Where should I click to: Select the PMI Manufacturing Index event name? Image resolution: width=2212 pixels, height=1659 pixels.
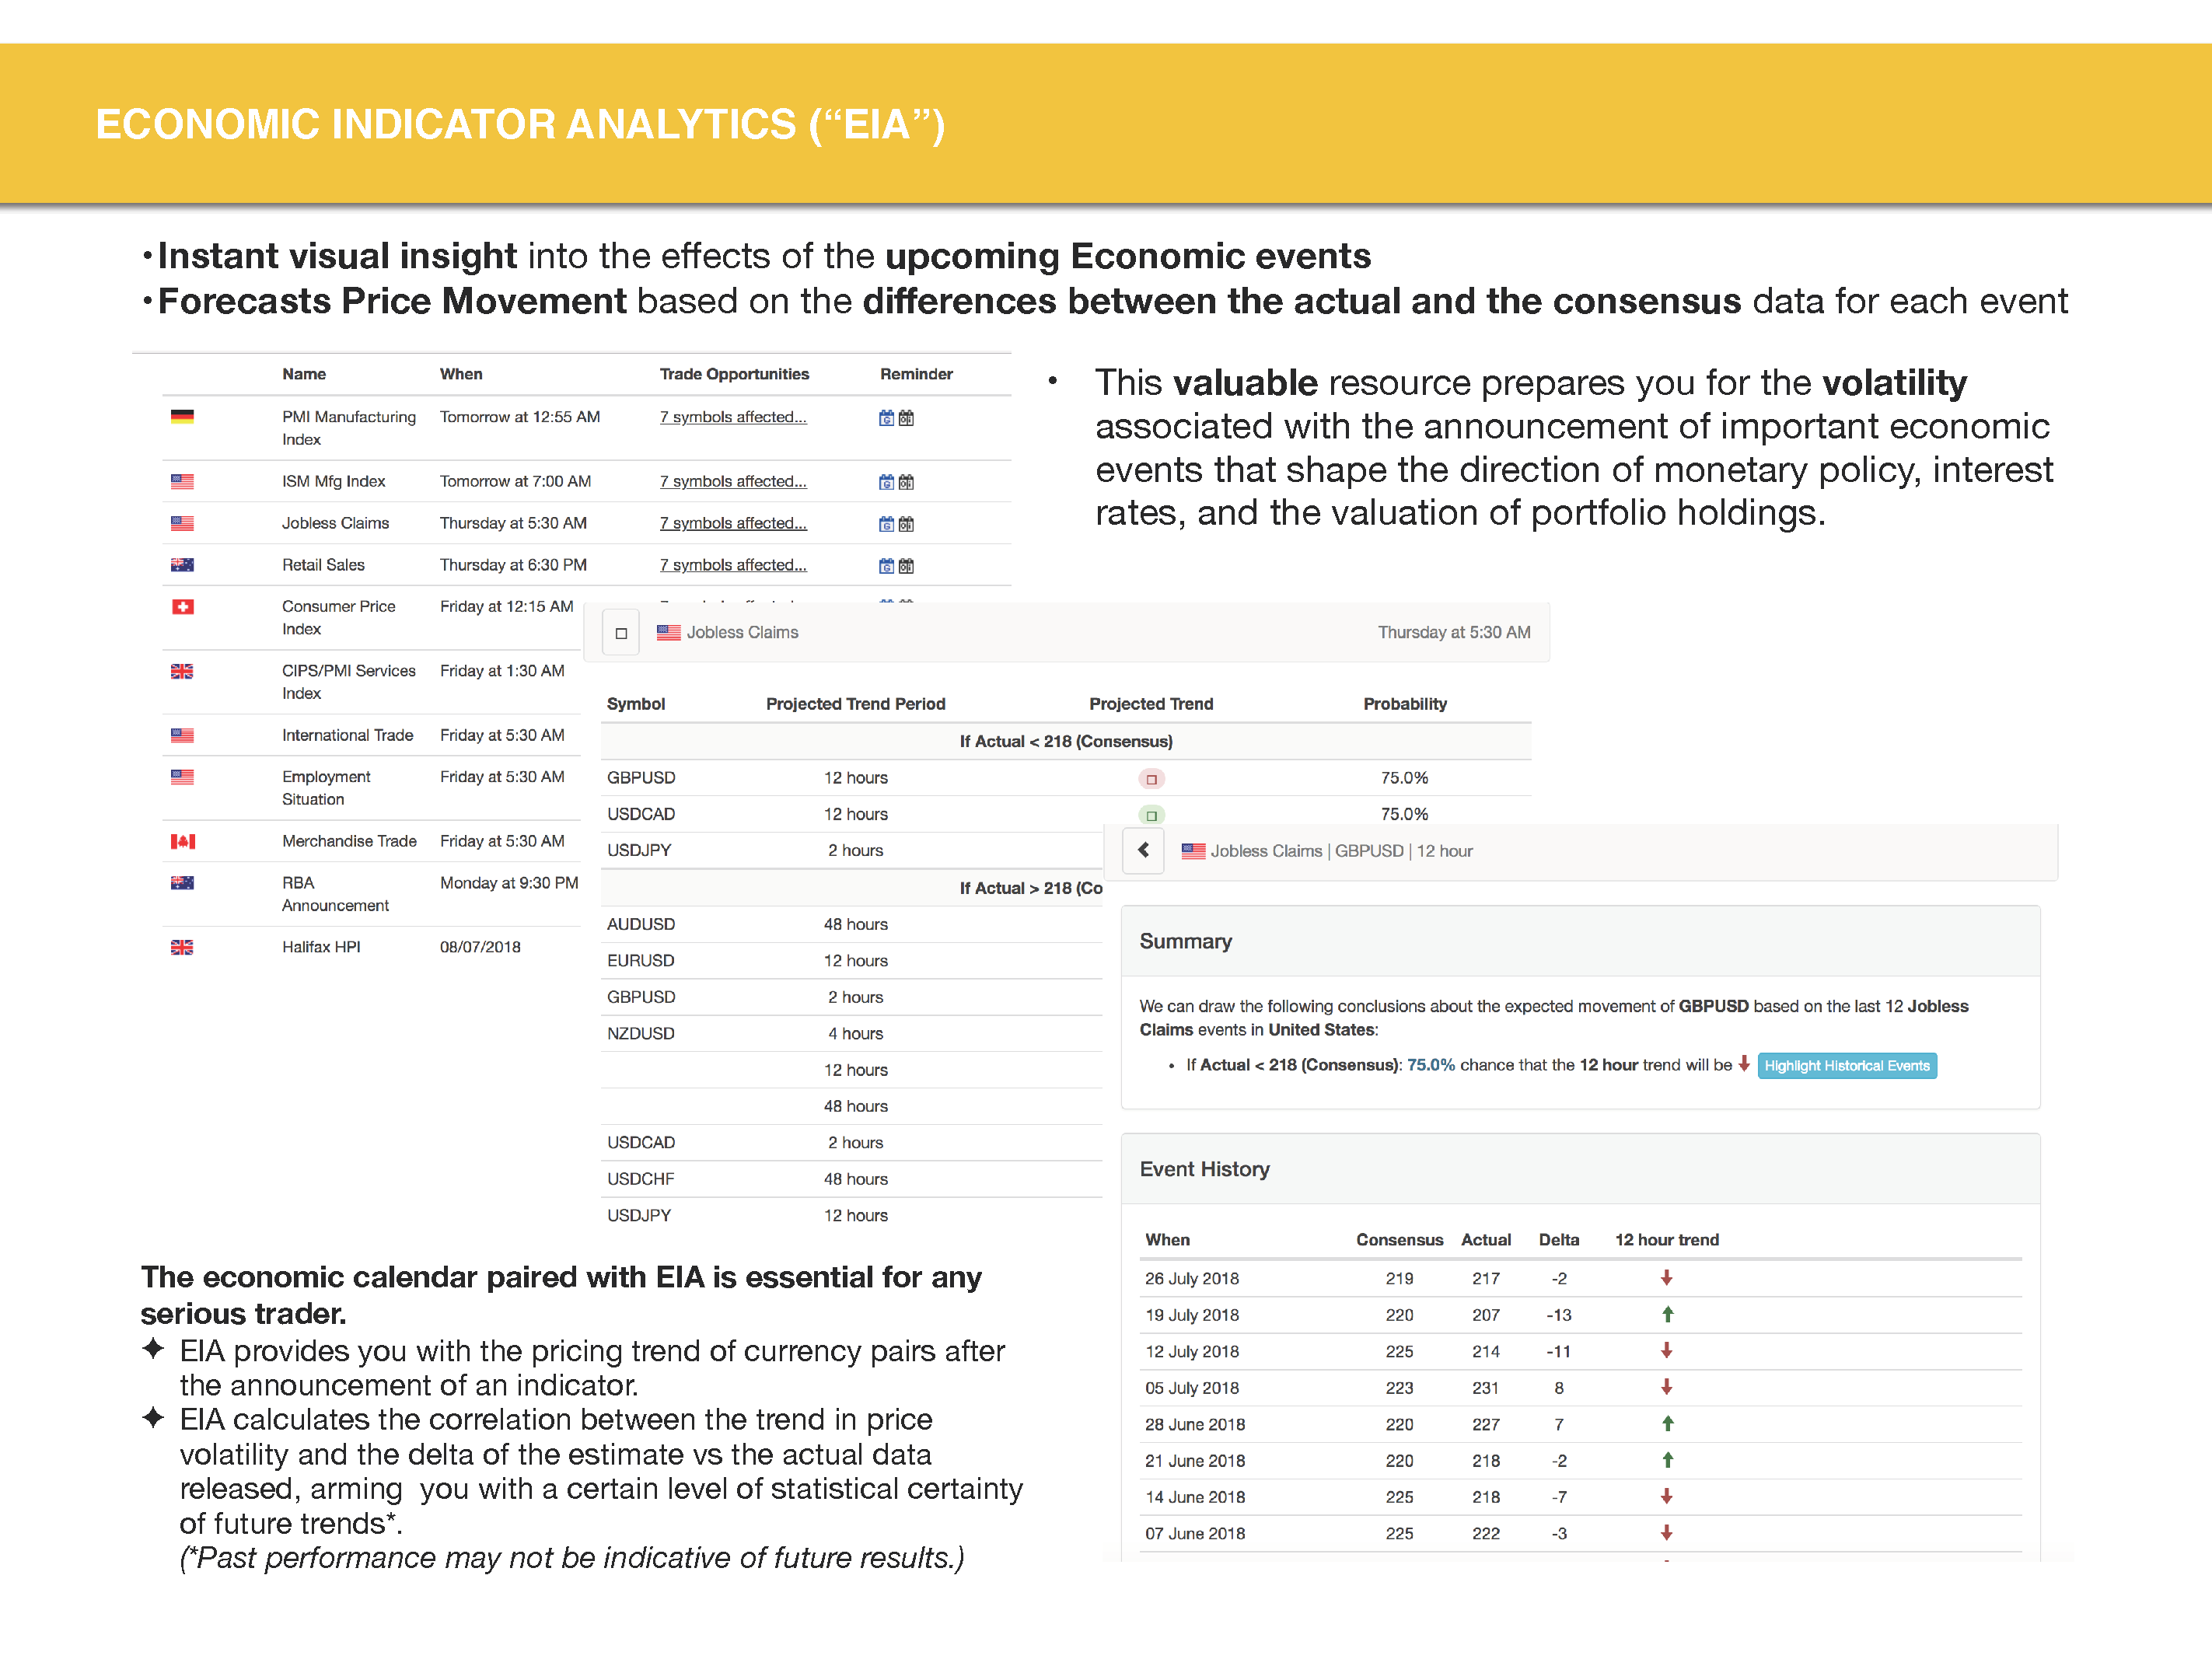tap(349, 428)
